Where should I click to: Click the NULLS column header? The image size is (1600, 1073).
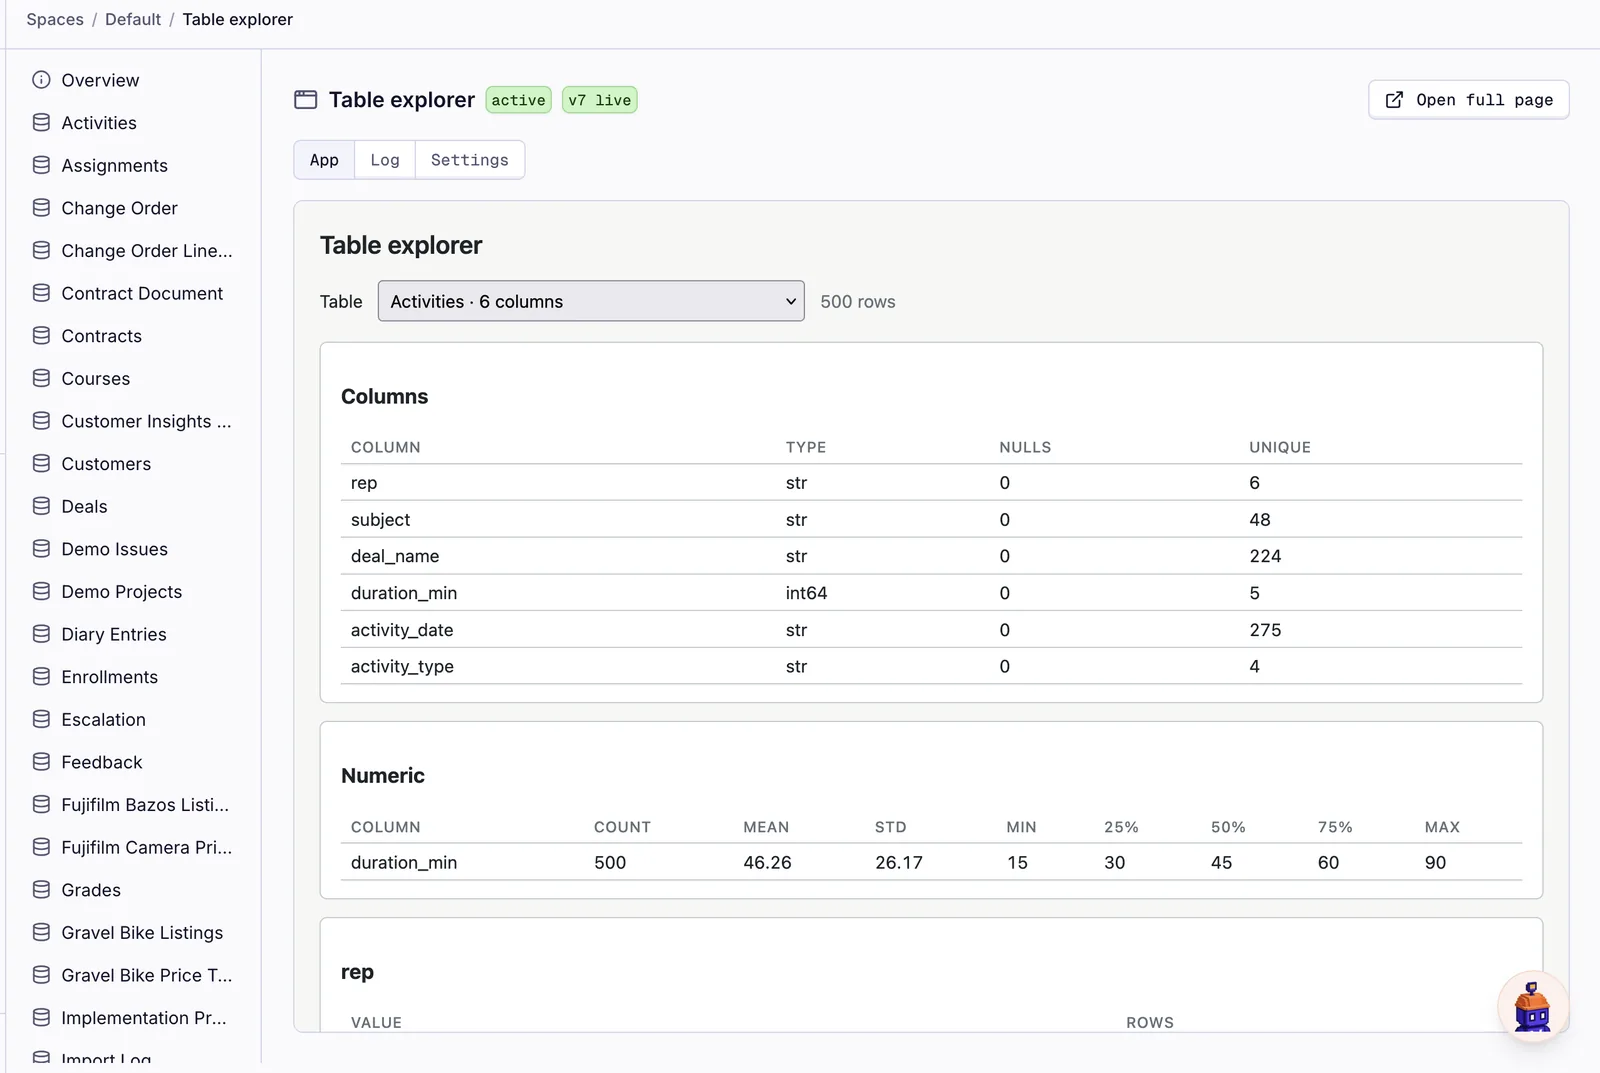pyautogui.click(x=1025, y=447)
